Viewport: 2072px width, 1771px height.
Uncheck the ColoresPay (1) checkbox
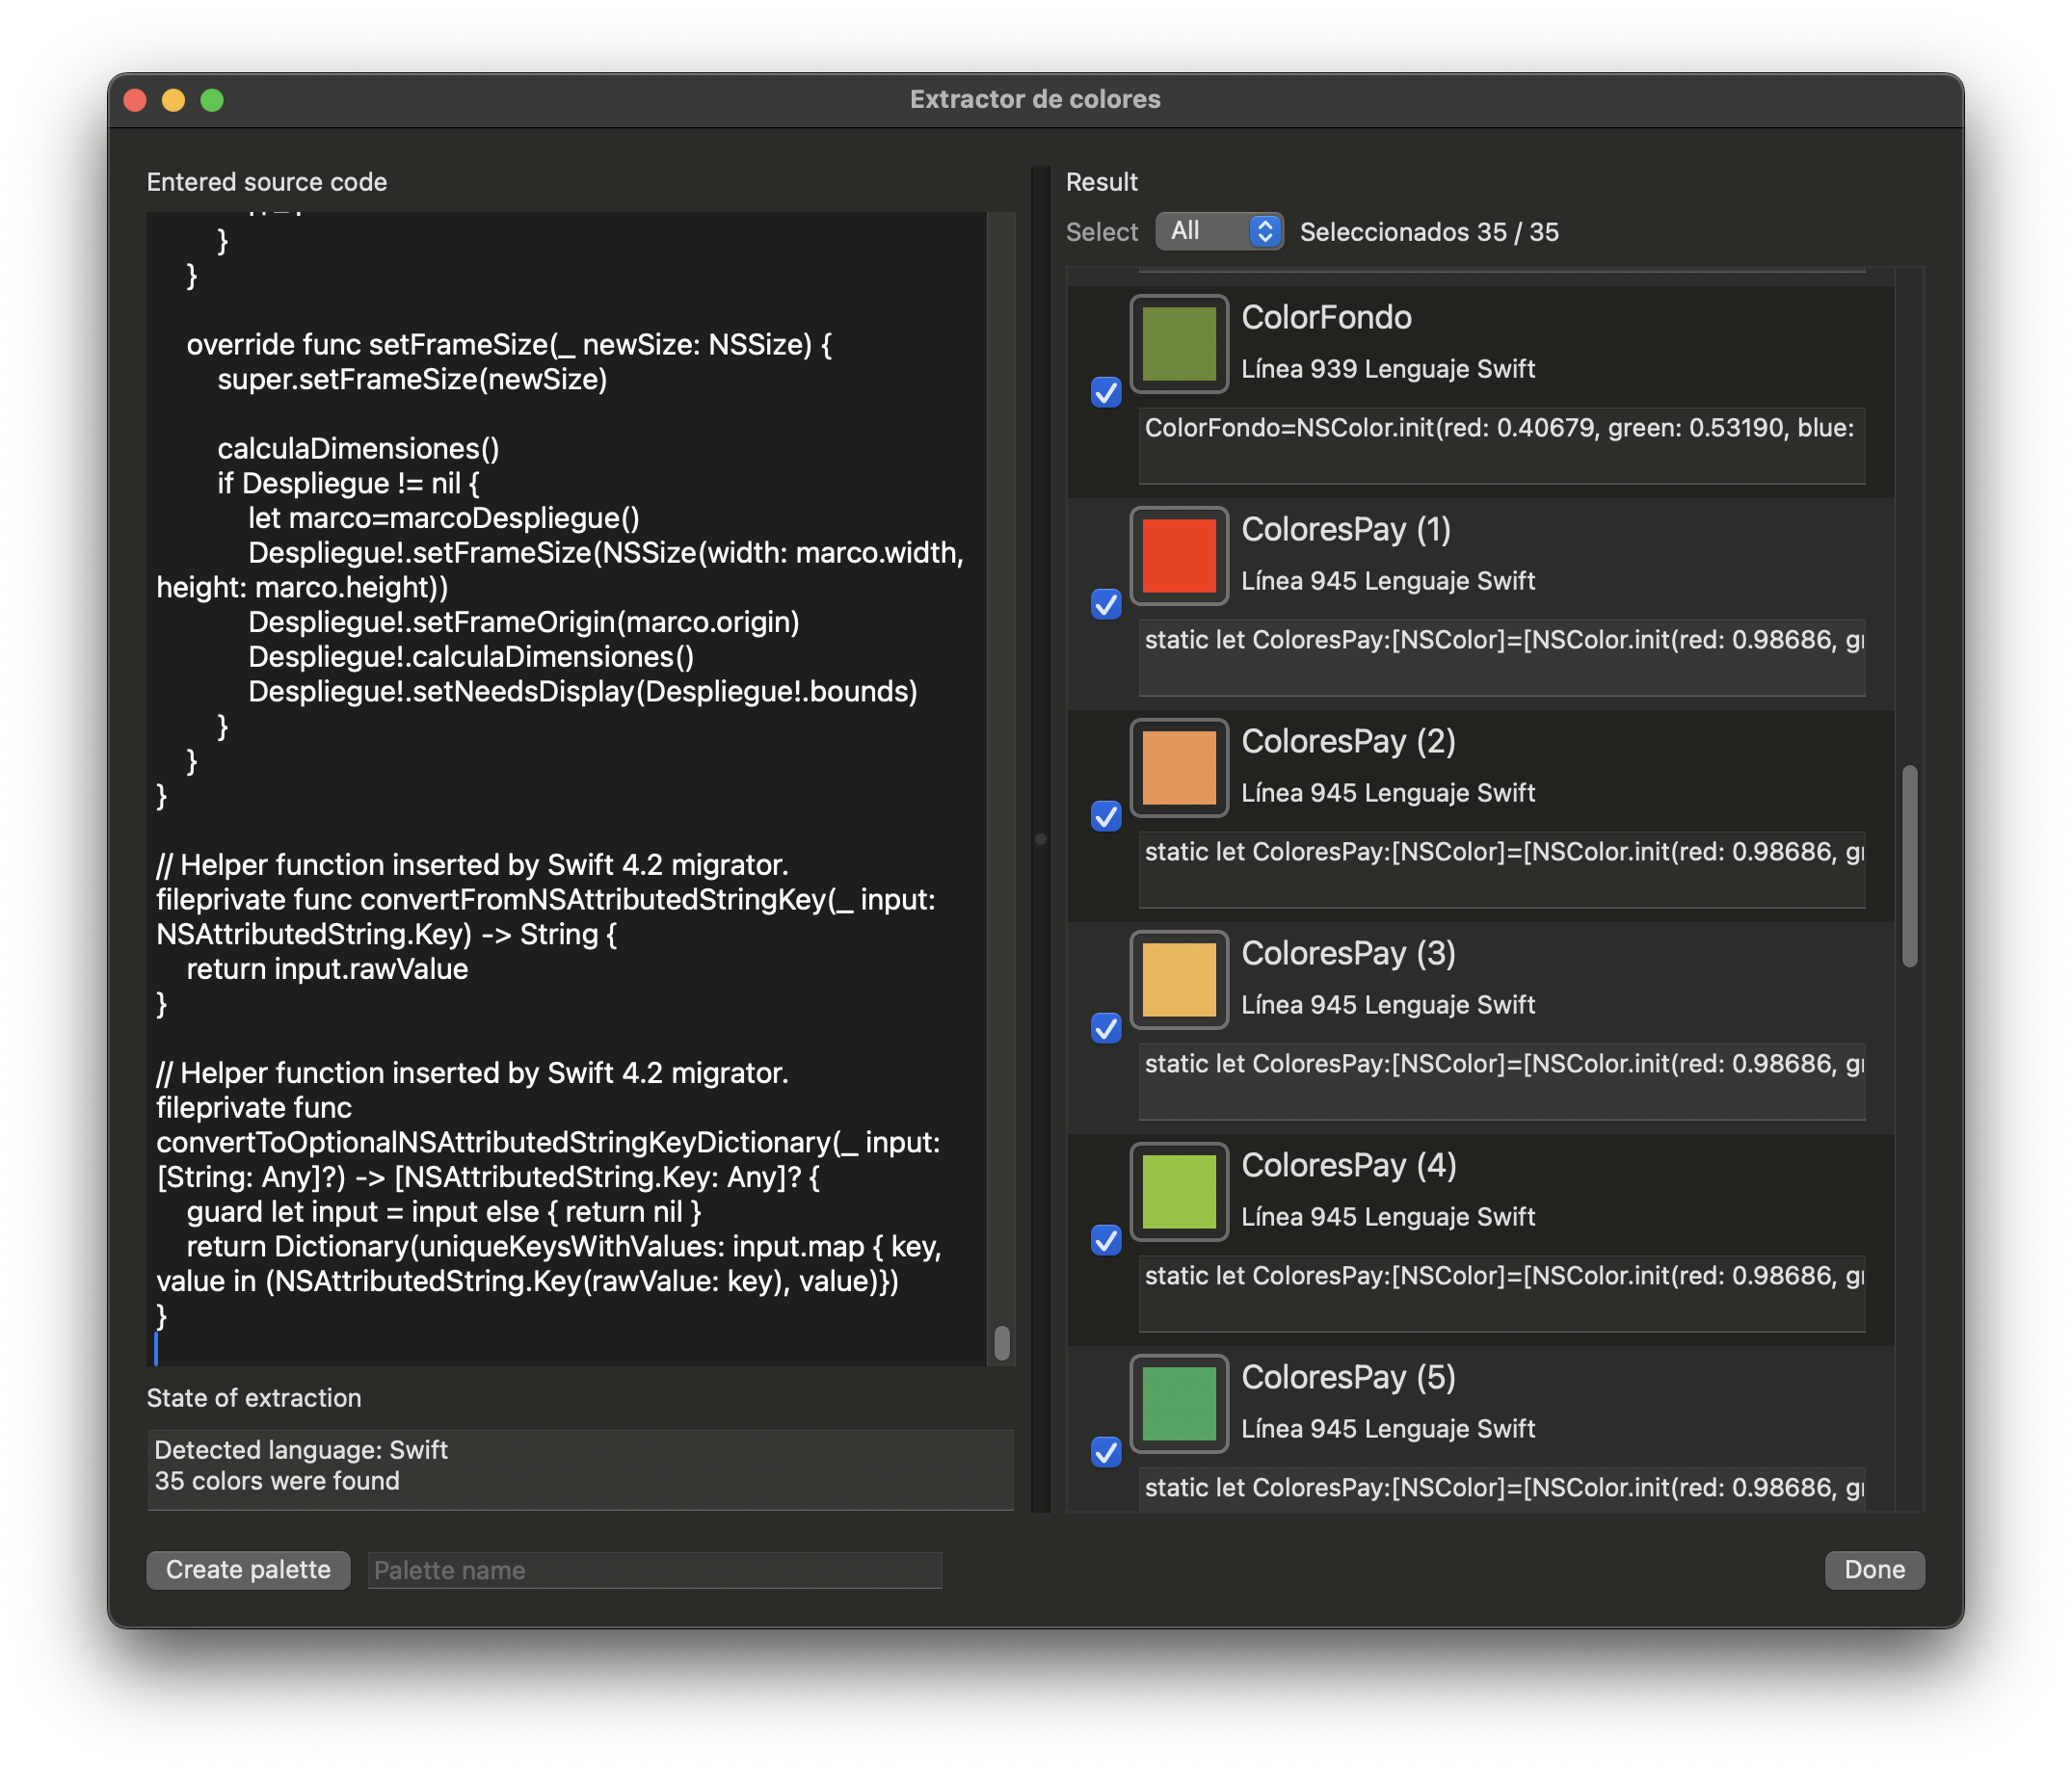pyautogui.click(x=1105, y=604)
